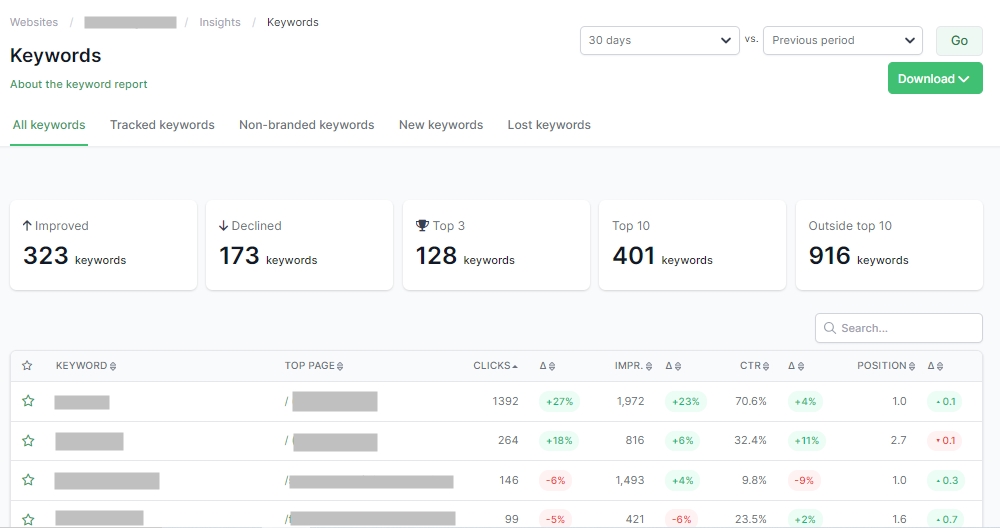1000x528 pixels.
Task: Click the star icon in table header
Action: (27, 365)
